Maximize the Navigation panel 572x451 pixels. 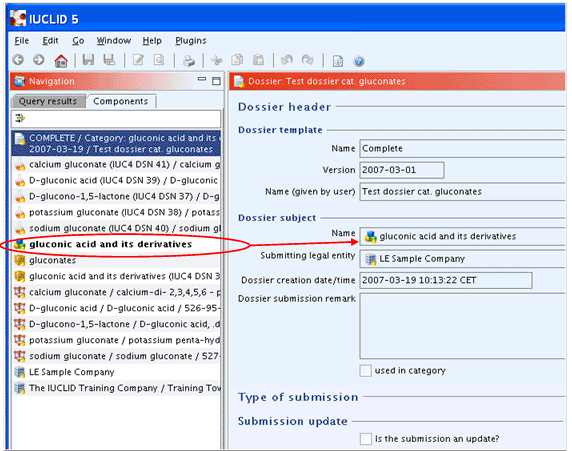[216, 81]
